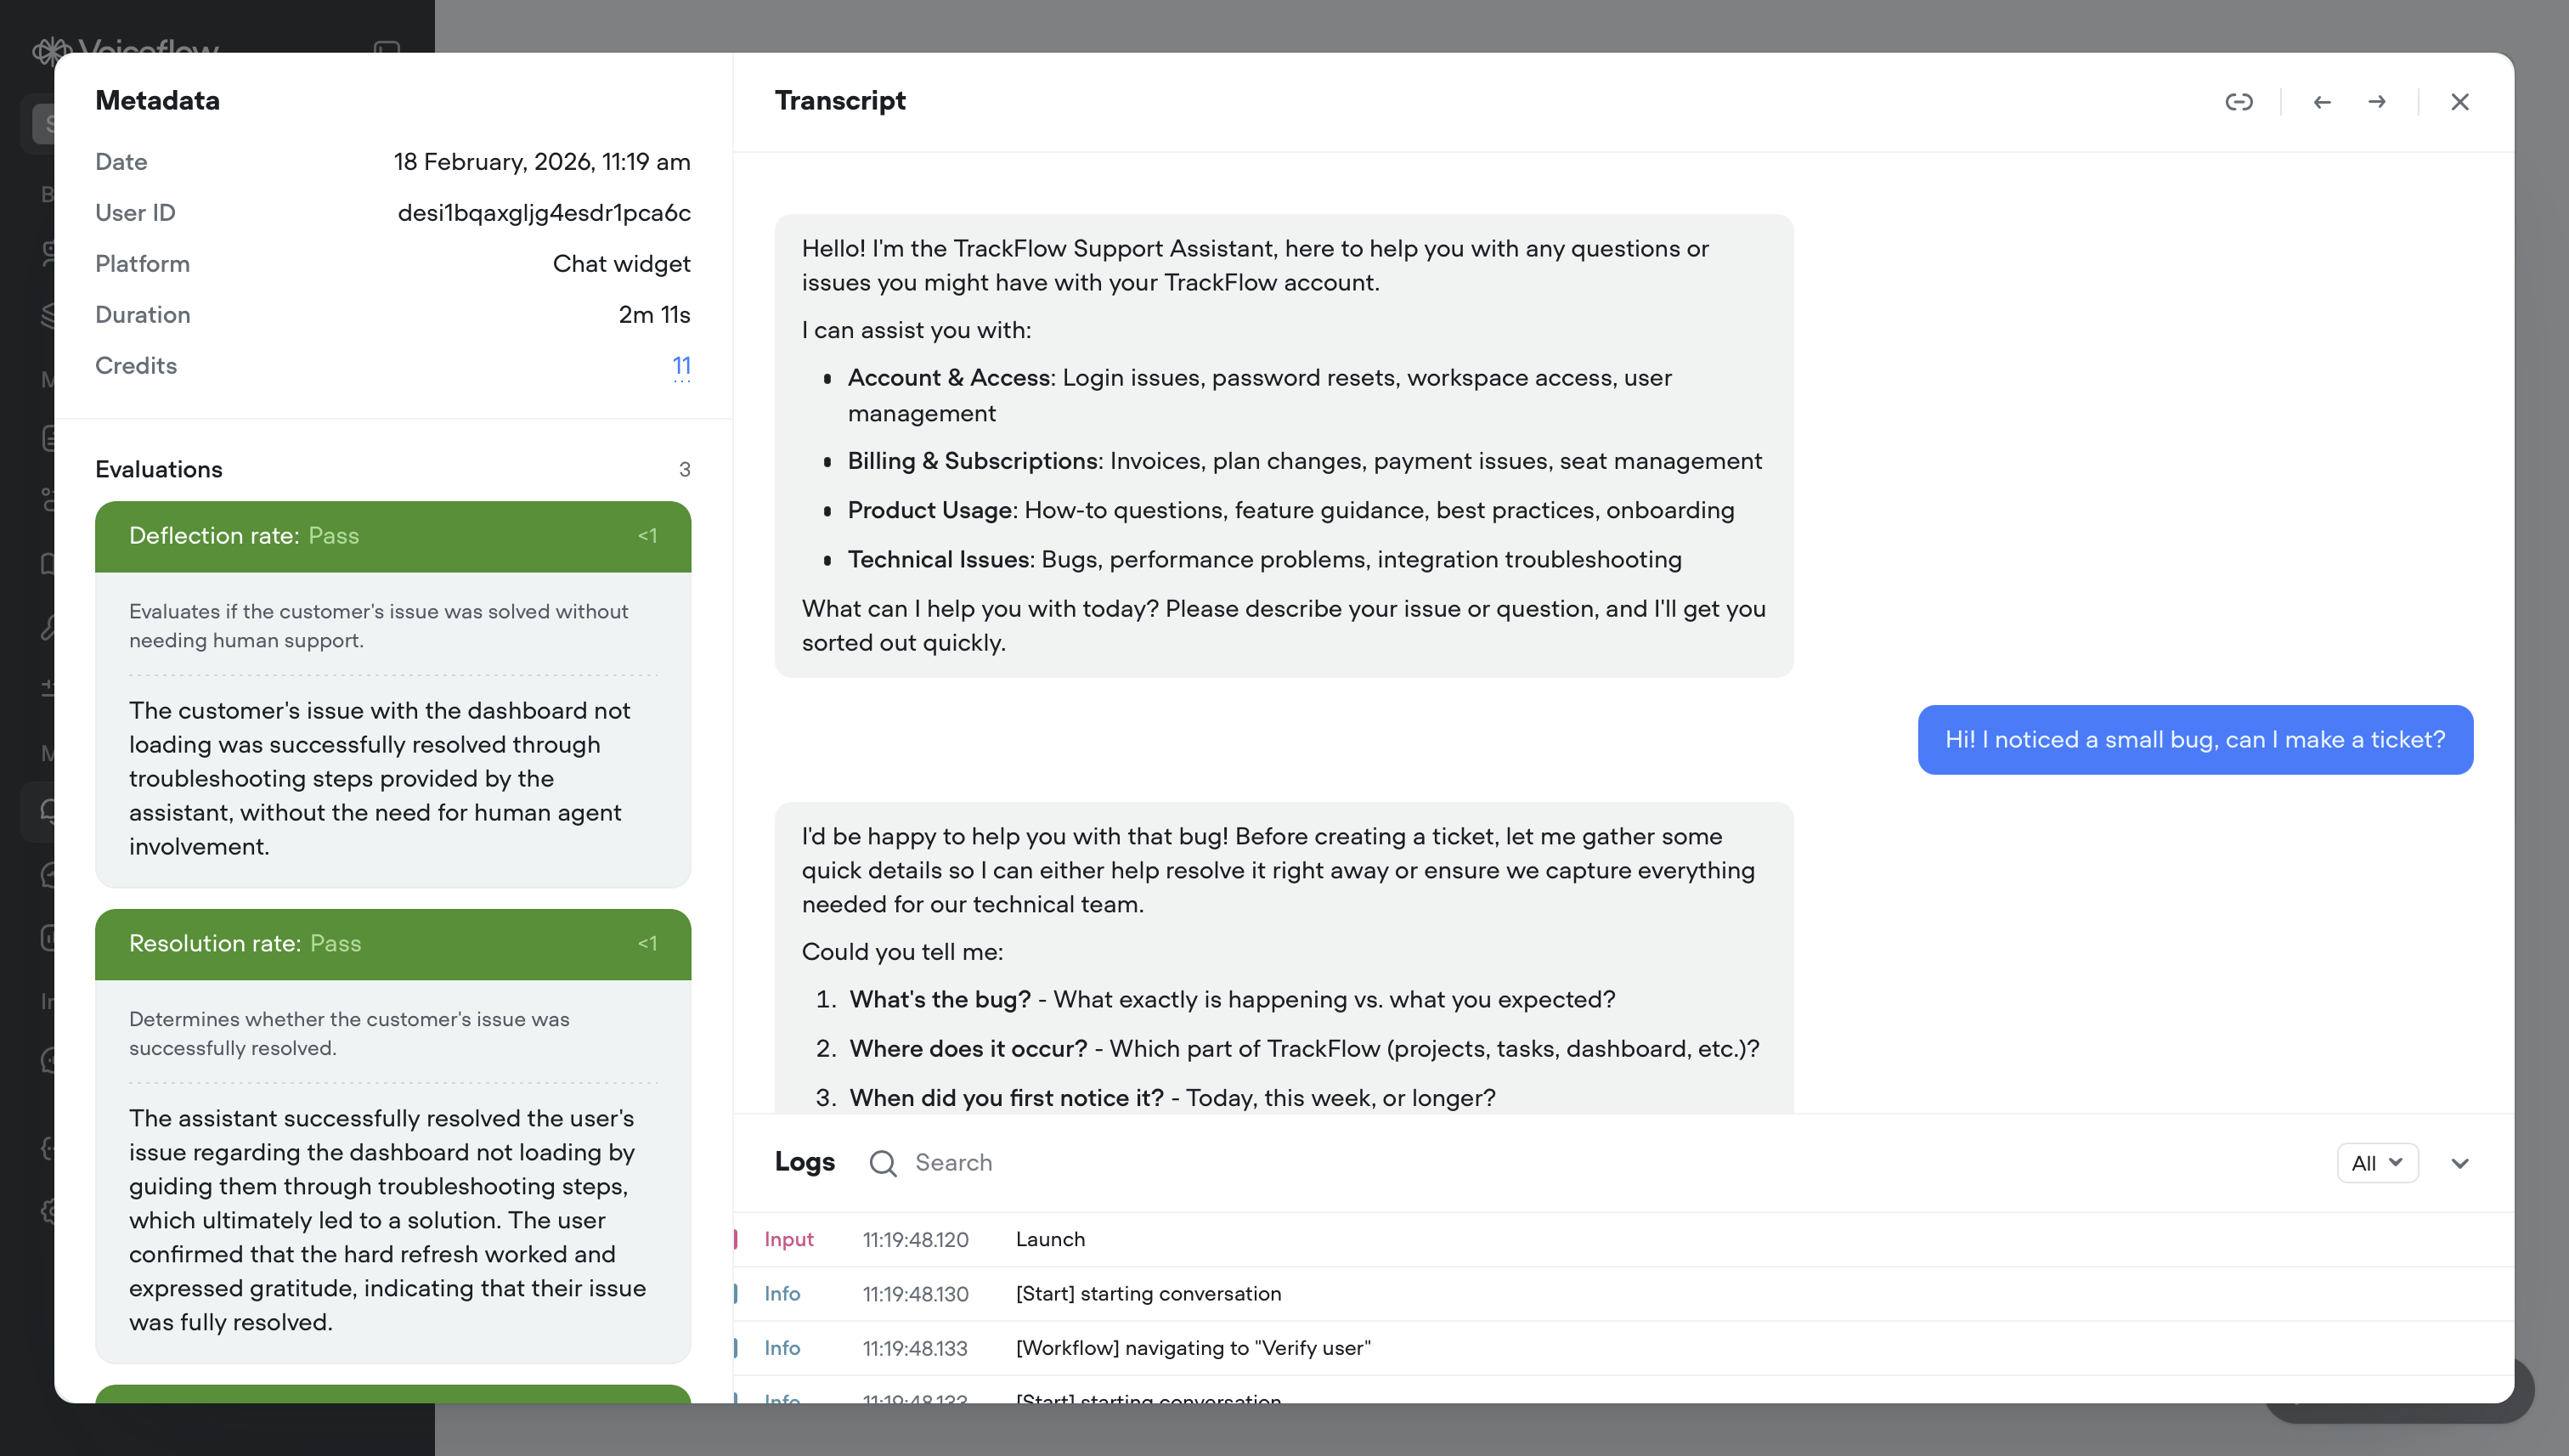
Task: Open the All log filter dropdown
Action: click(x=2377, y=1163)
